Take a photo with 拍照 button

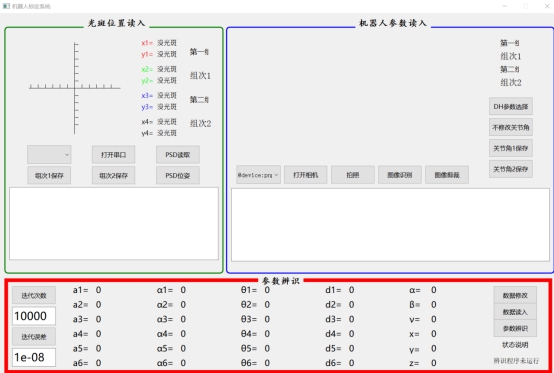pyautogui.click(x=353, y=174)
